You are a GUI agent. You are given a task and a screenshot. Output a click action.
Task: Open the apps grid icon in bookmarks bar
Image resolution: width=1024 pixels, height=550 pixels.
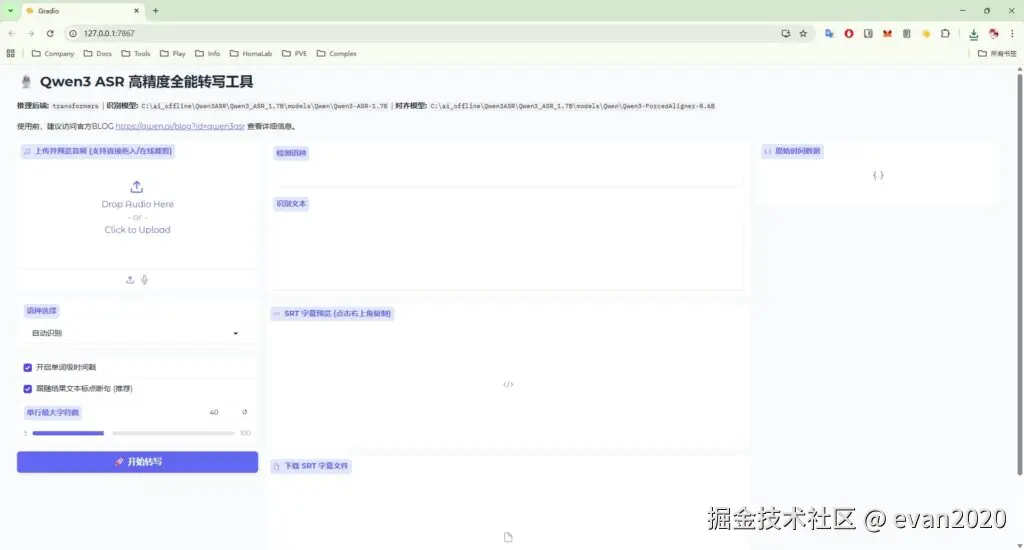point(10,54)
